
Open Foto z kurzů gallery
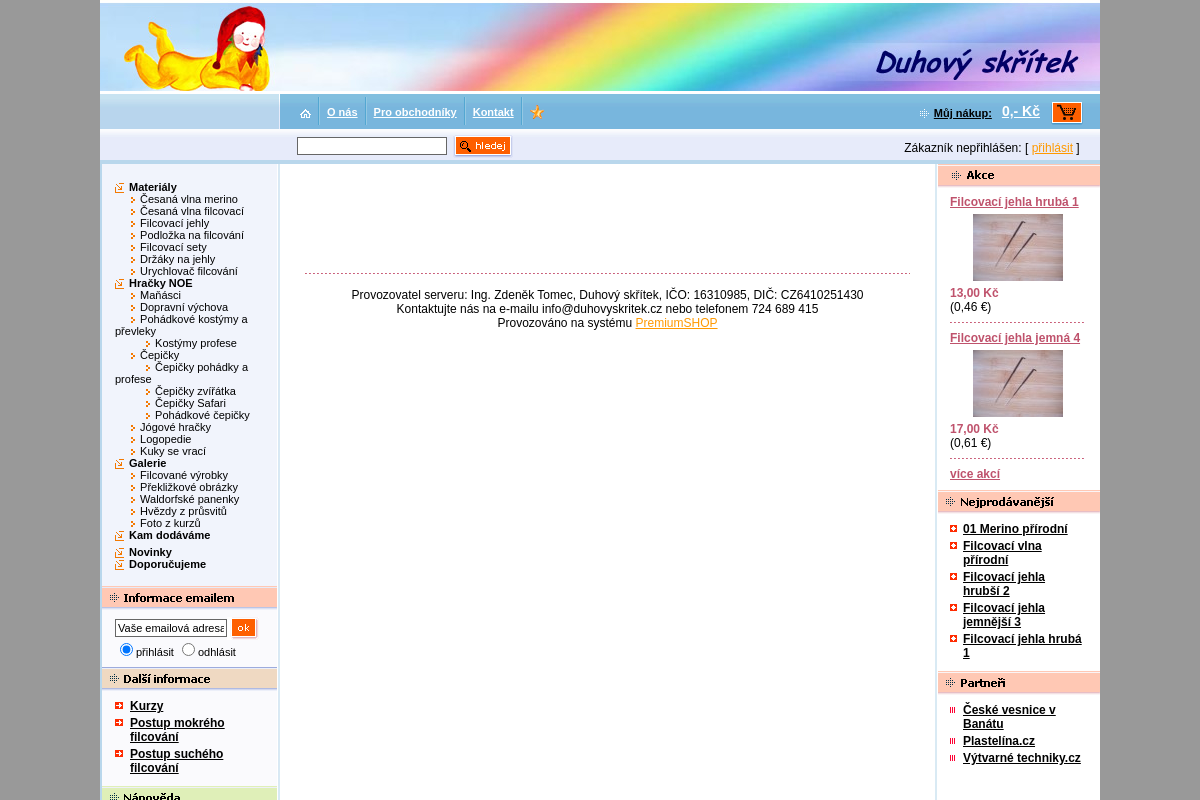point(170,523)
